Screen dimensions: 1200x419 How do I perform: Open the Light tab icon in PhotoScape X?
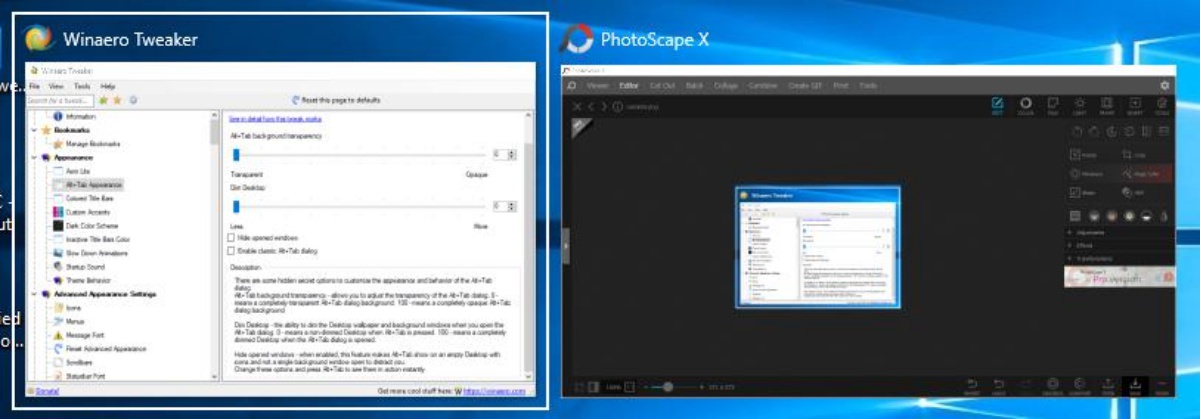1079,104
